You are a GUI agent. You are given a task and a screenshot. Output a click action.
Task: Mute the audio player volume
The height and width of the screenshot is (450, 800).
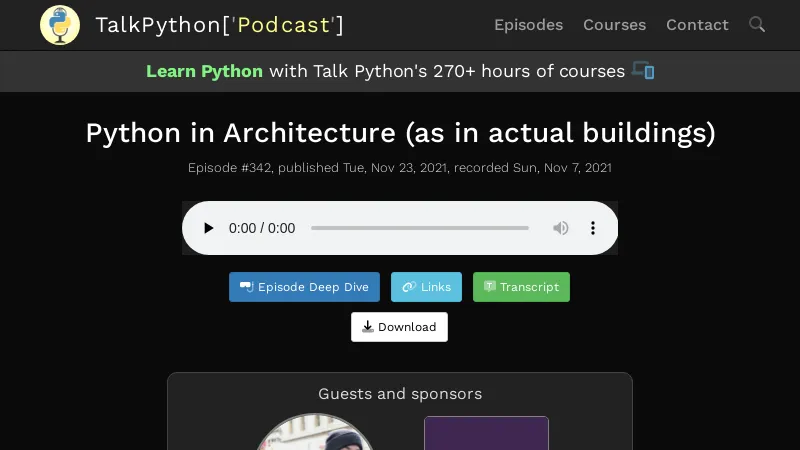tap(561, 228)
